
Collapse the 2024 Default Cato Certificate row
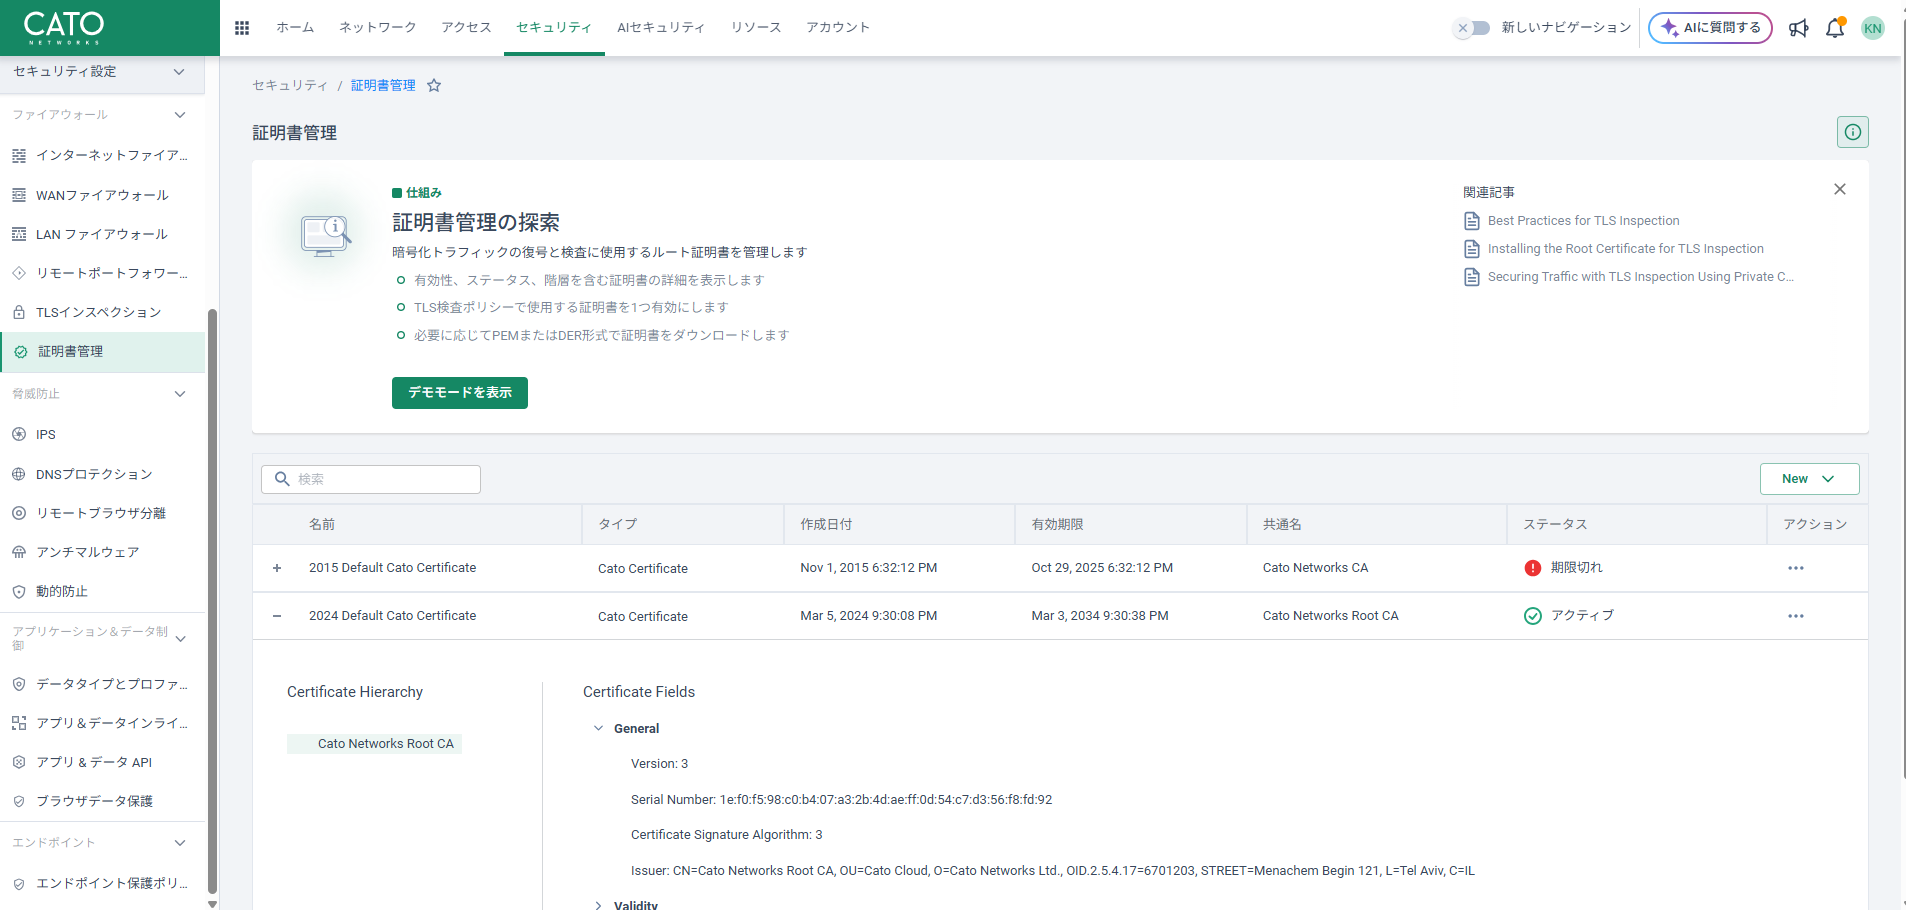277,616
